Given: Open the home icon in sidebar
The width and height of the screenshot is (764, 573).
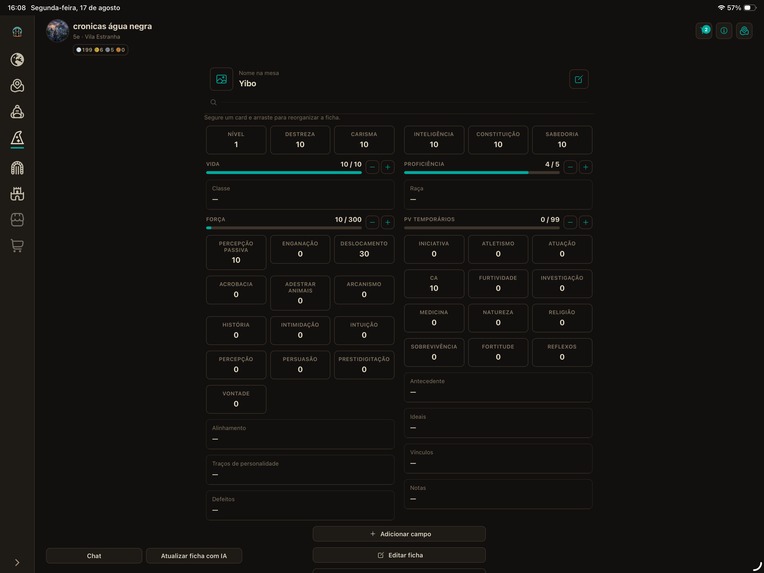Looking at the screenshot, I should click(x=17, y=33).
